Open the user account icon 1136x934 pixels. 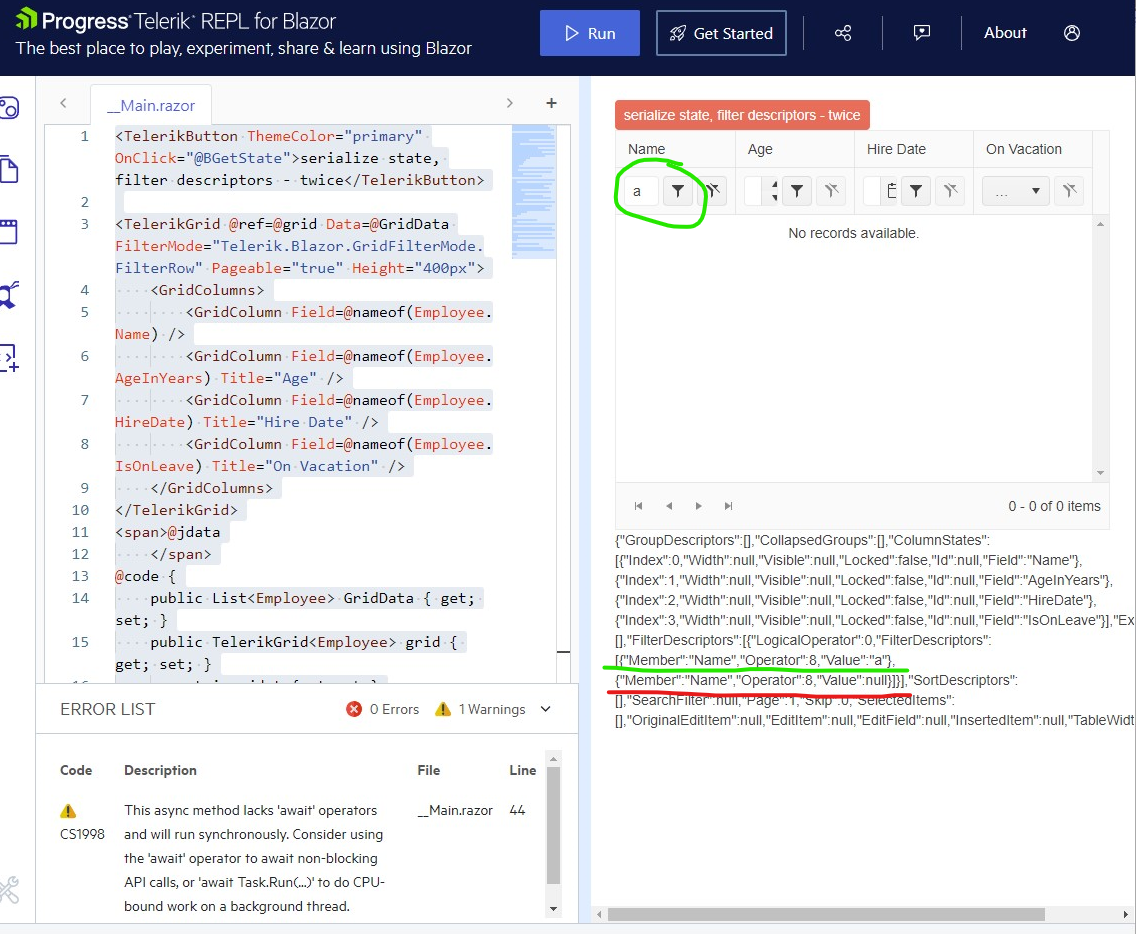(x=1072, y=33)
